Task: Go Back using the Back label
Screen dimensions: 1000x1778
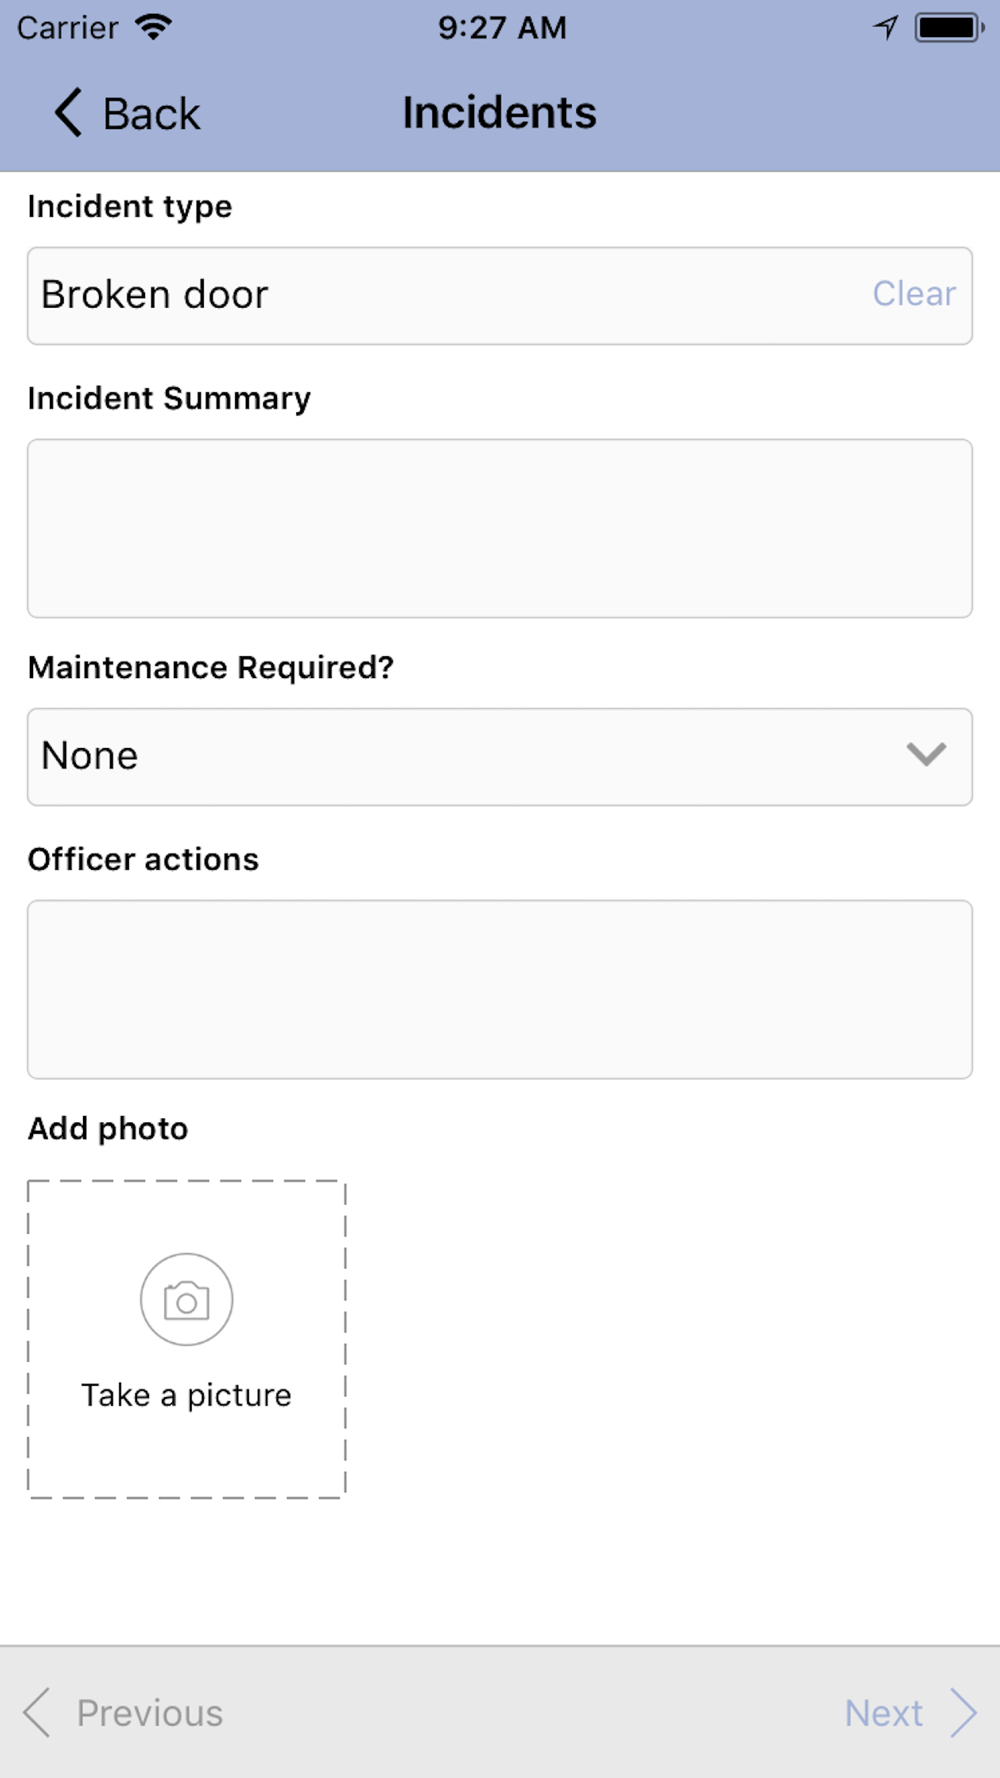Action: 151,114
